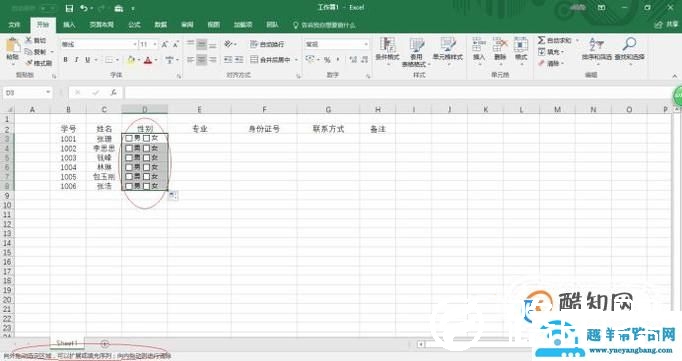This screenshot has height=361, width=682.
Task: Select the Sheet1 worksheet tab
Action: coord(67,343)
